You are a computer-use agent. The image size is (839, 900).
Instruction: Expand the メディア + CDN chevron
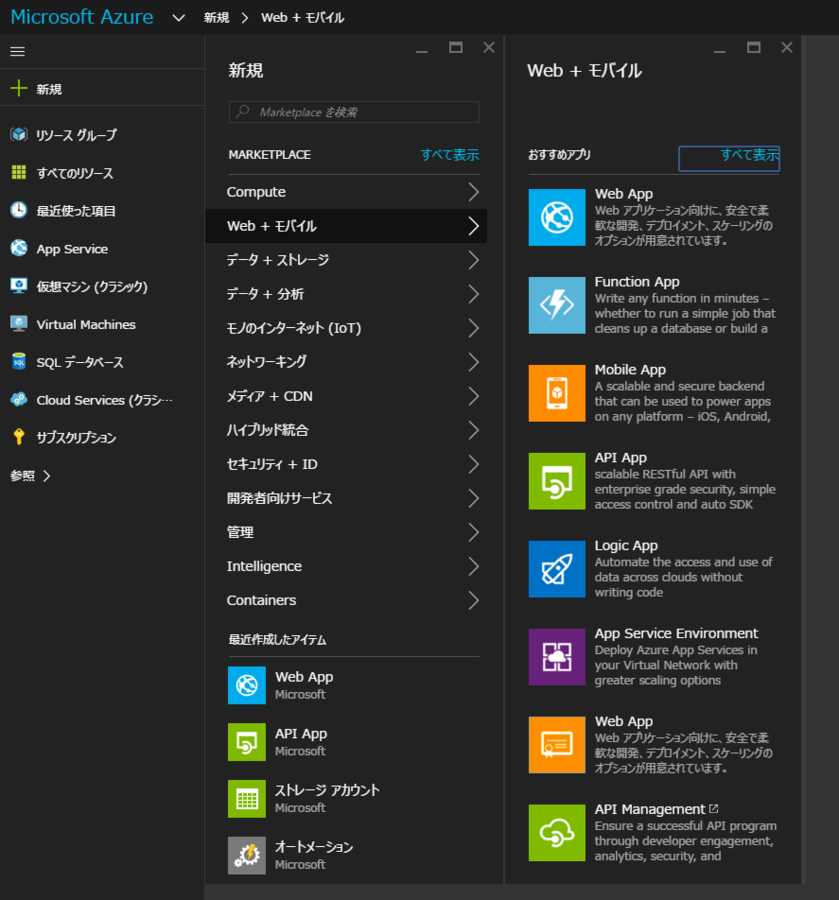(473, 396)
